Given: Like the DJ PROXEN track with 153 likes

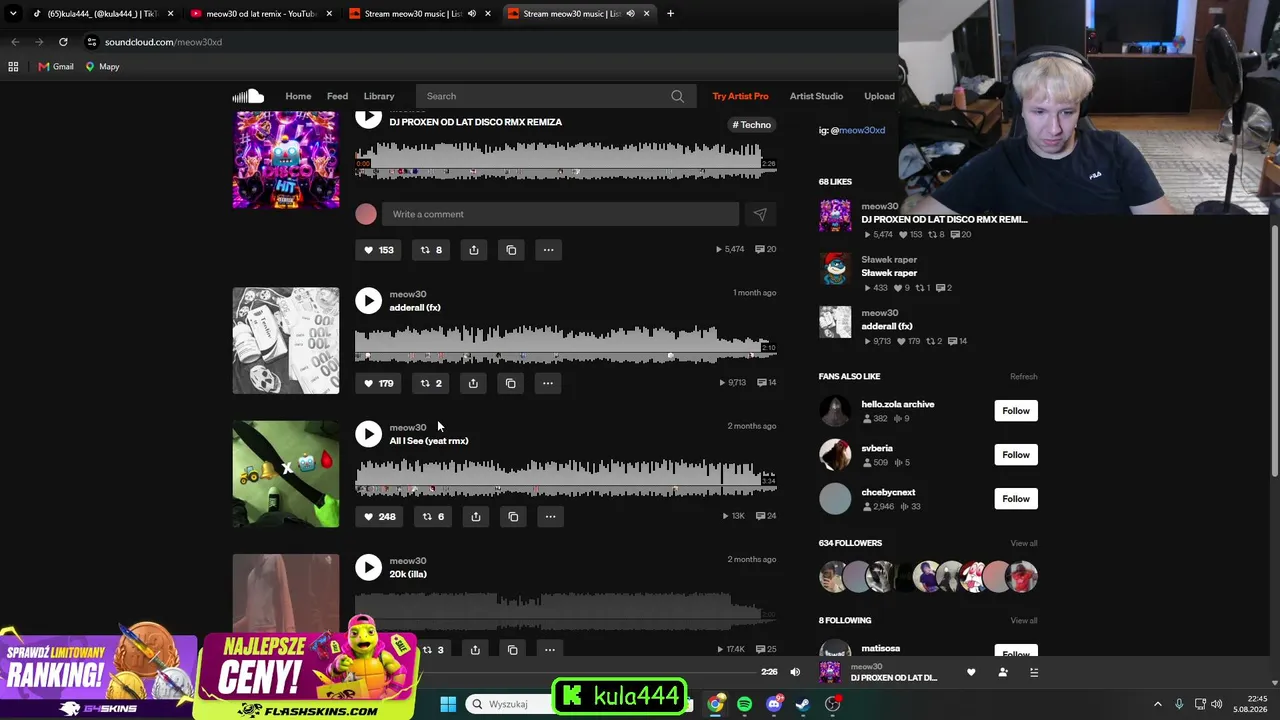Looking at the screenshot, I should click(378, 250).
